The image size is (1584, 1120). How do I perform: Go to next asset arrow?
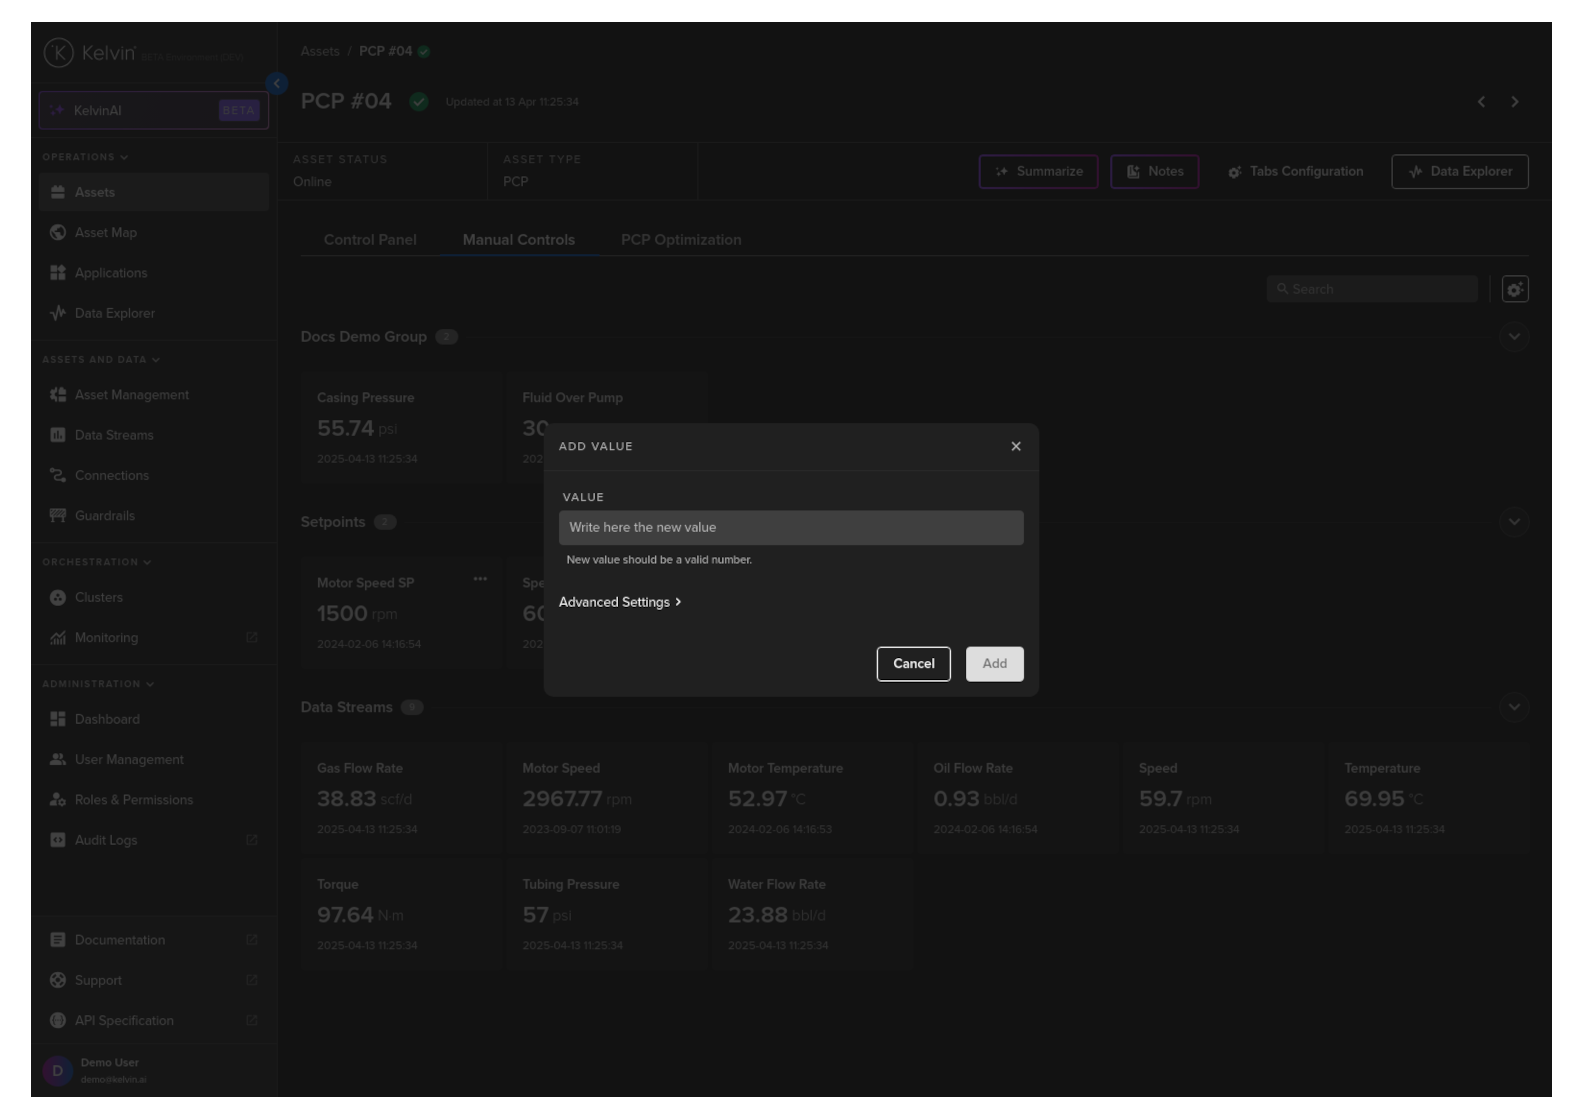[1514, 102]
